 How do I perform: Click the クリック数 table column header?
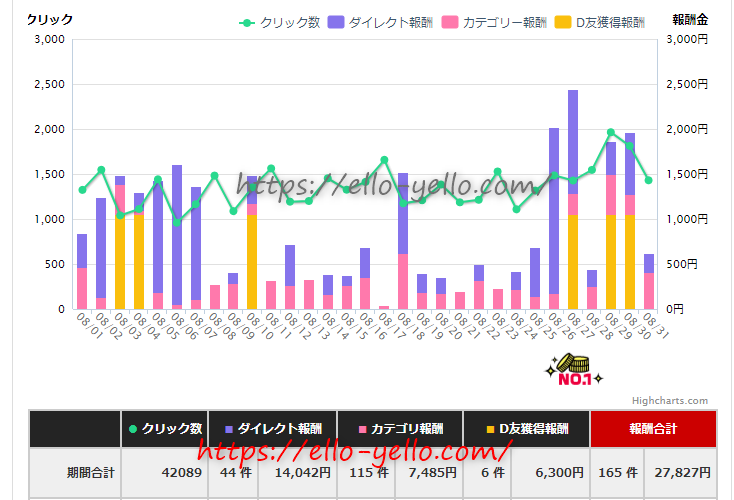pos(165,428)
